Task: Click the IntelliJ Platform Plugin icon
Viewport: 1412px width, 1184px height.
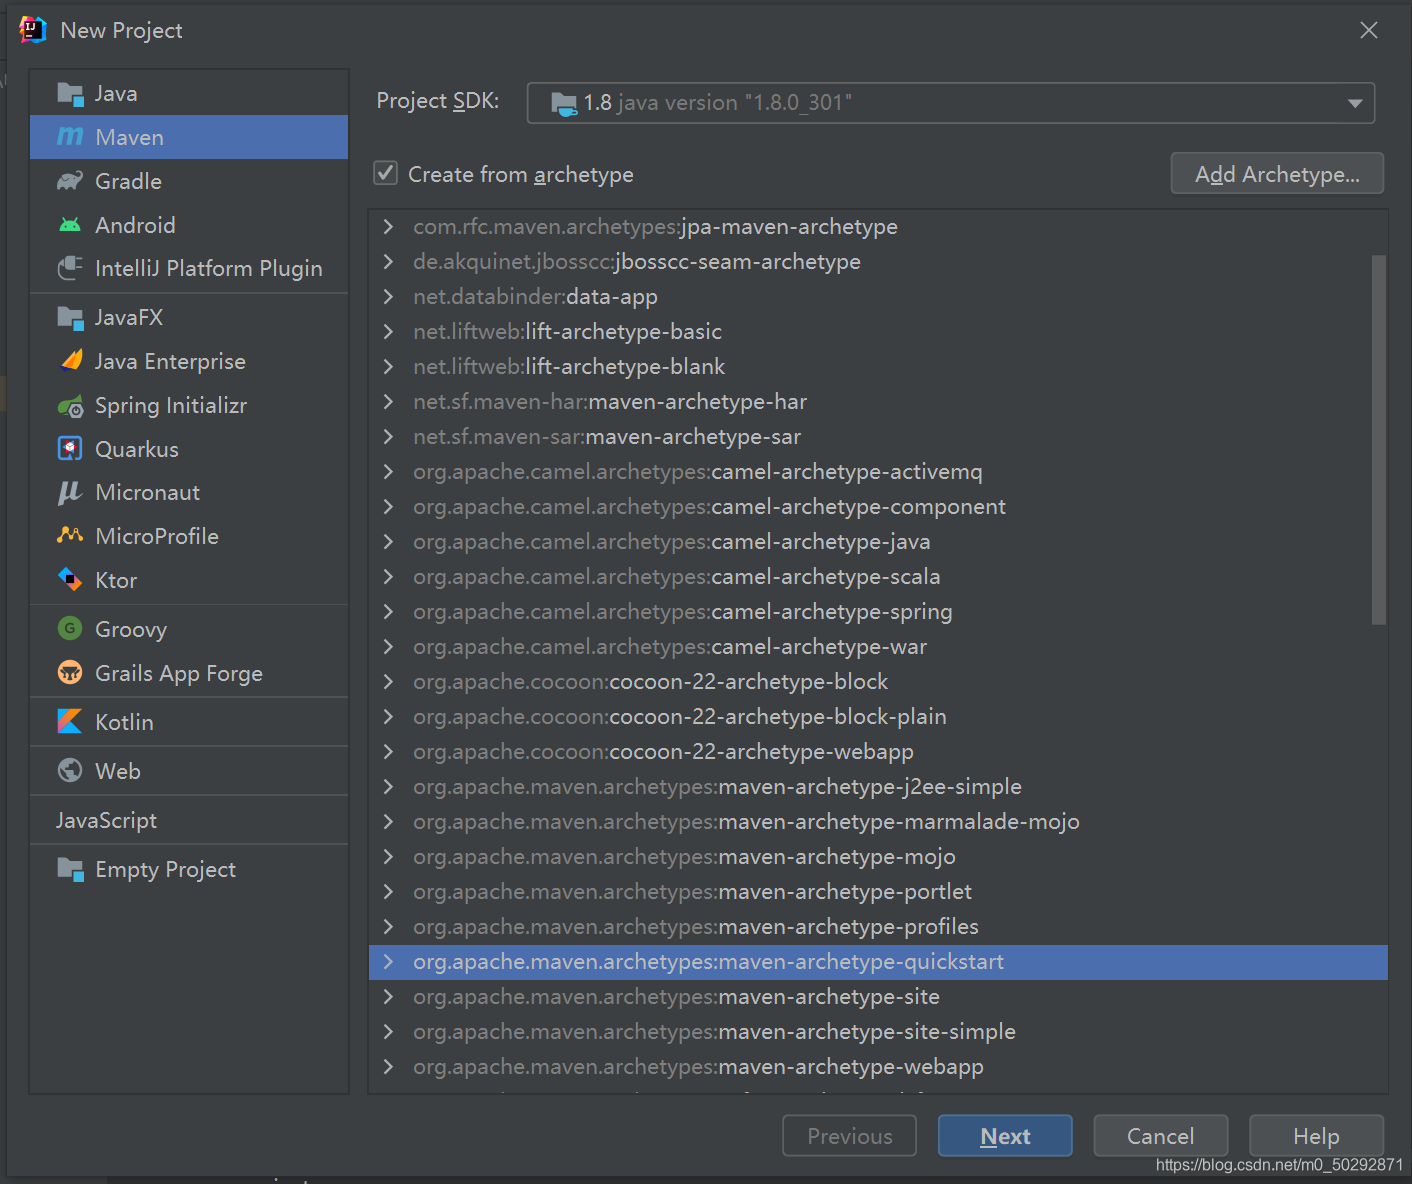Action: tap(70, 268)
